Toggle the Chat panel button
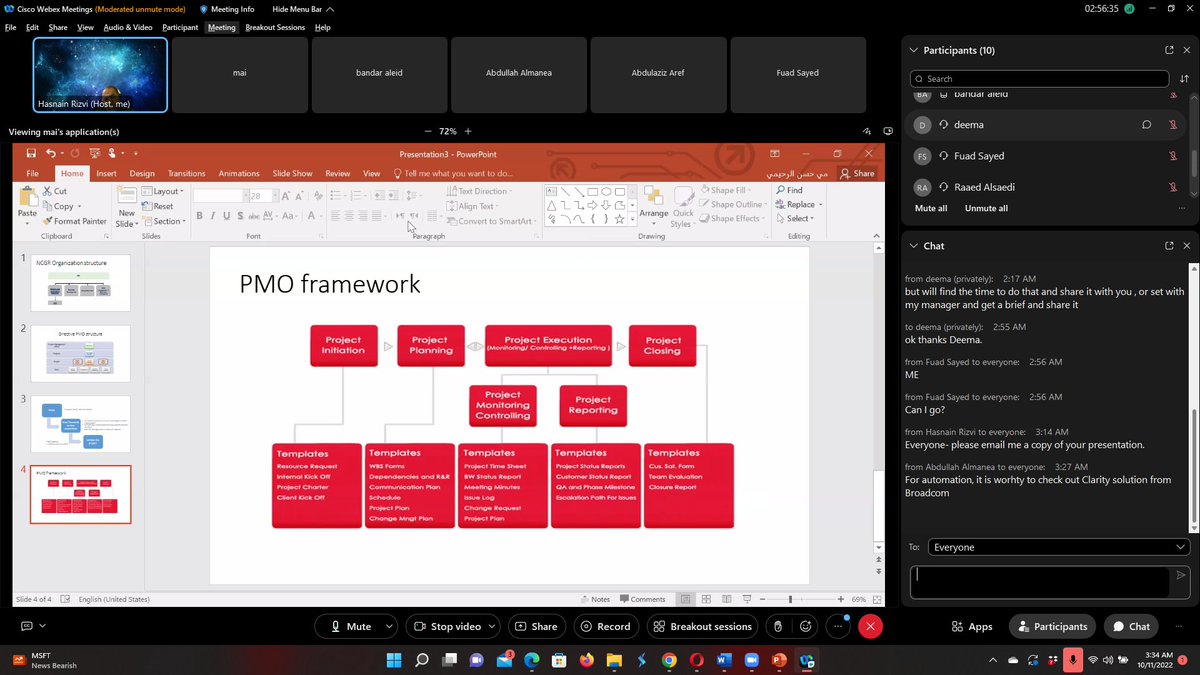Image resolution: width=1200 pixels, height=675 pixels. (1131, 626)
